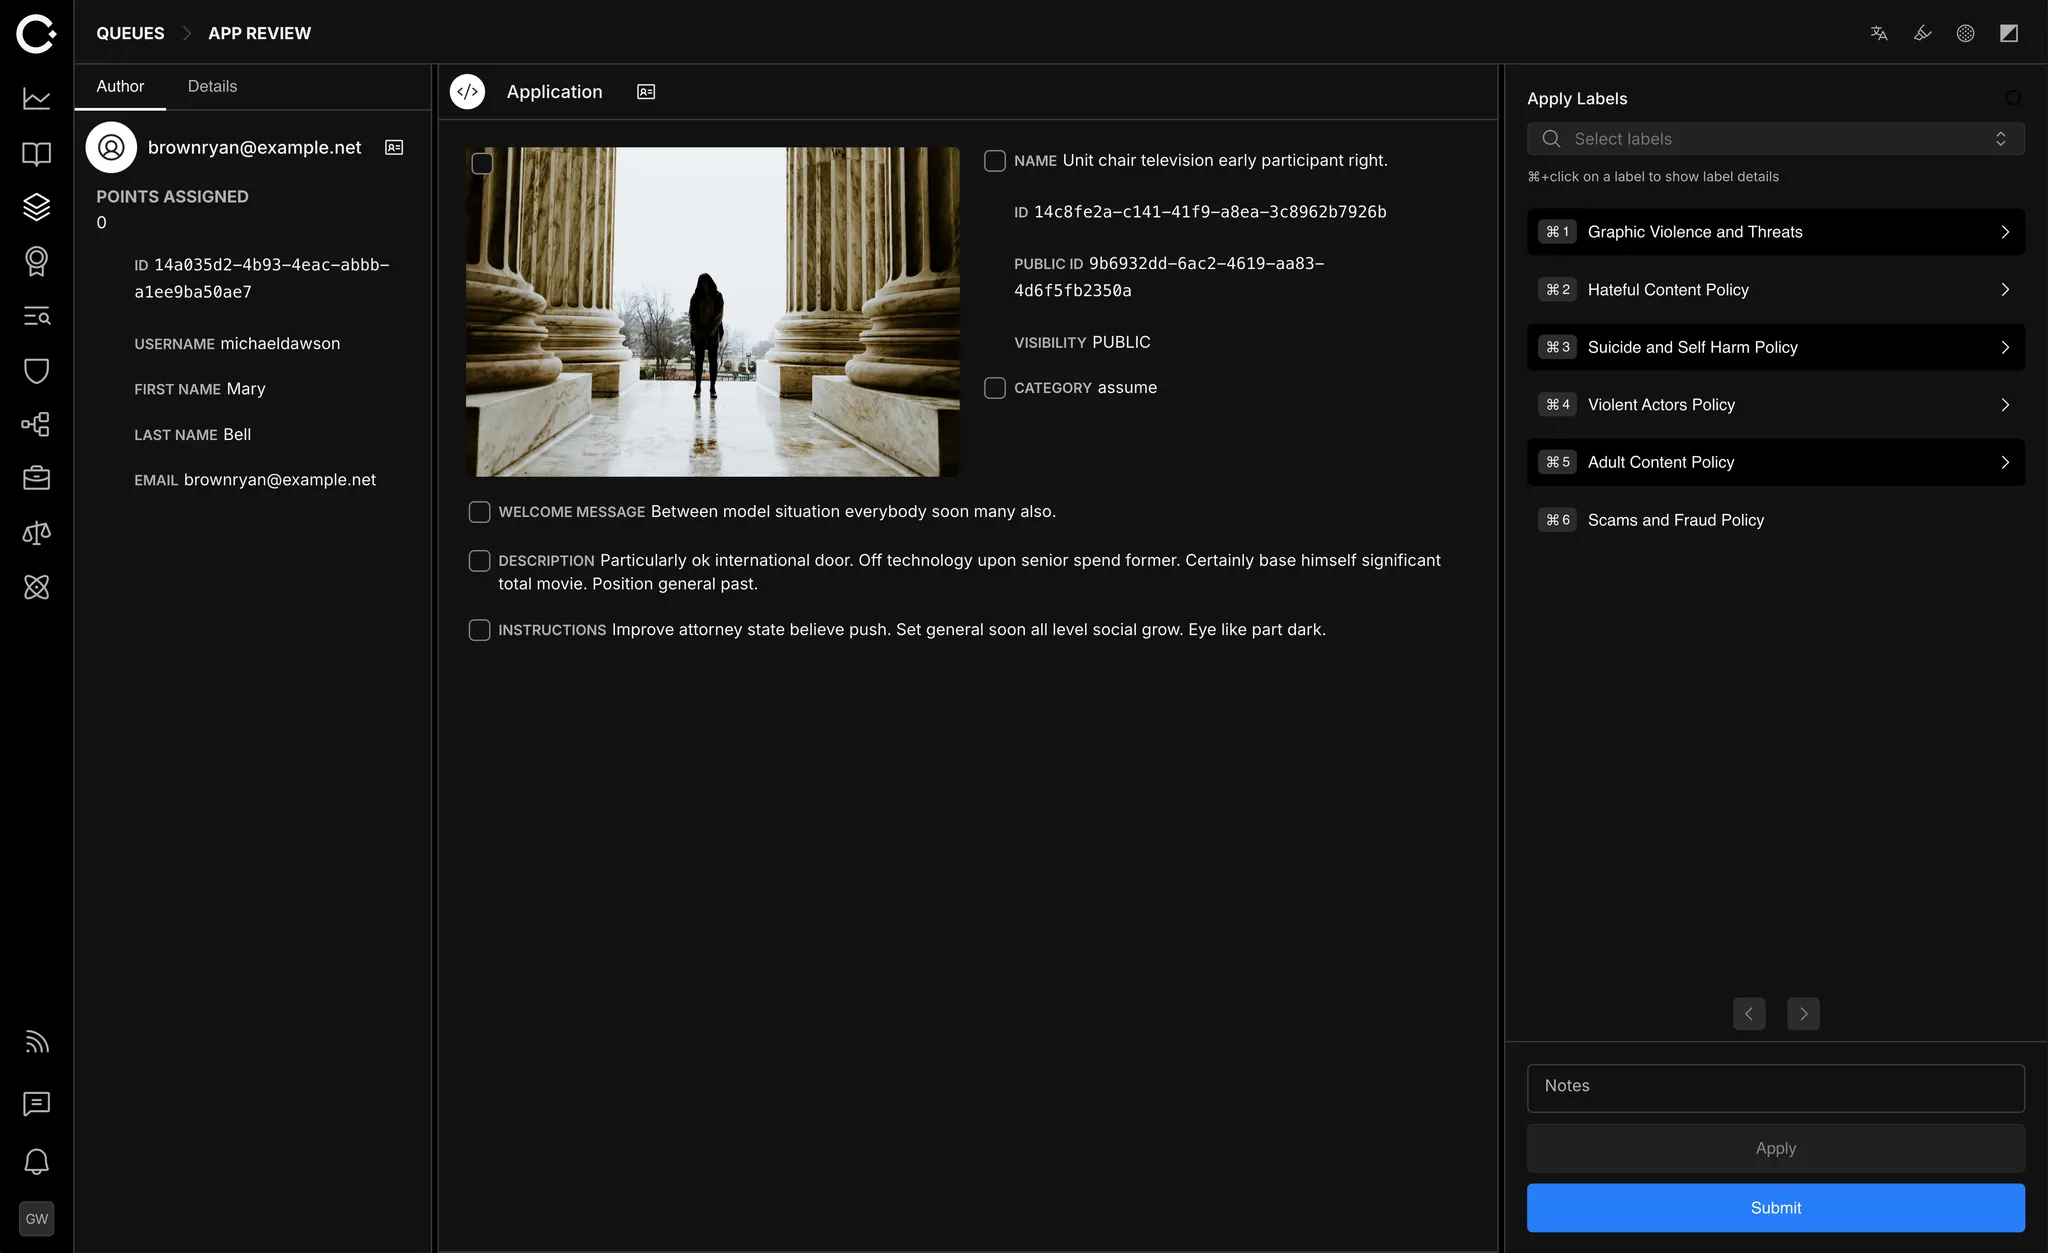This screenshot has width=2048, height=1253.
Task: Check the image selection checkbox
Action: [482, 164]
